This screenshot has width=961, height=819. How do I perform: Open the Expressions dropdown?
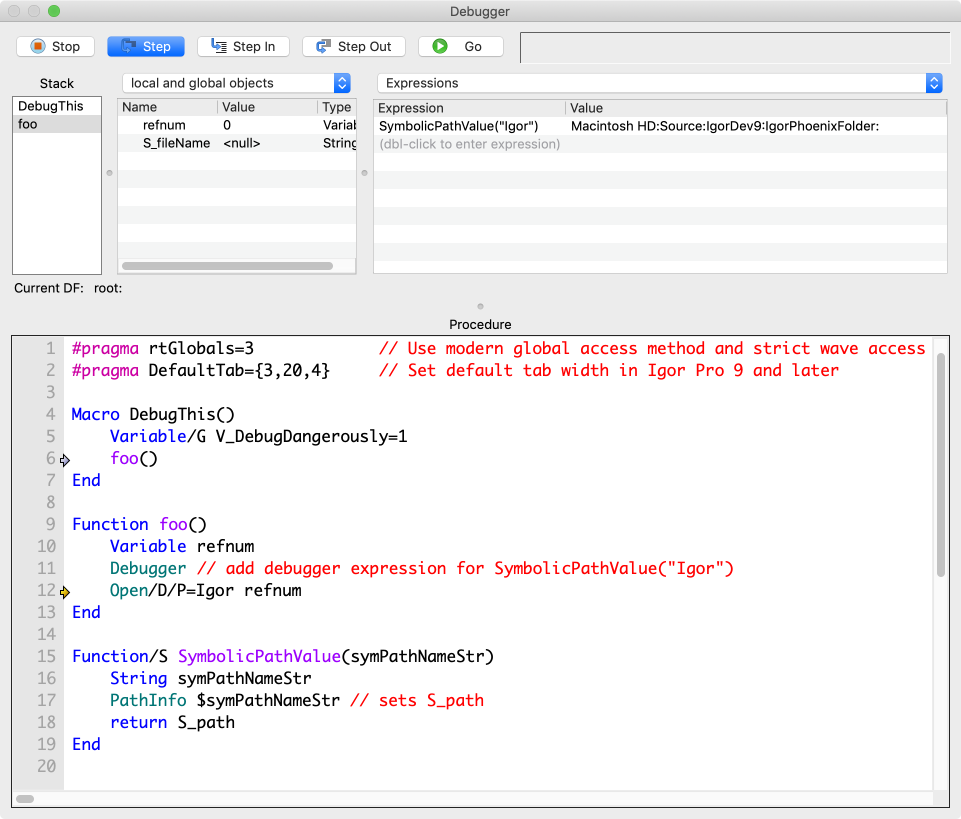pyautogui.click(x=659, y=83)
